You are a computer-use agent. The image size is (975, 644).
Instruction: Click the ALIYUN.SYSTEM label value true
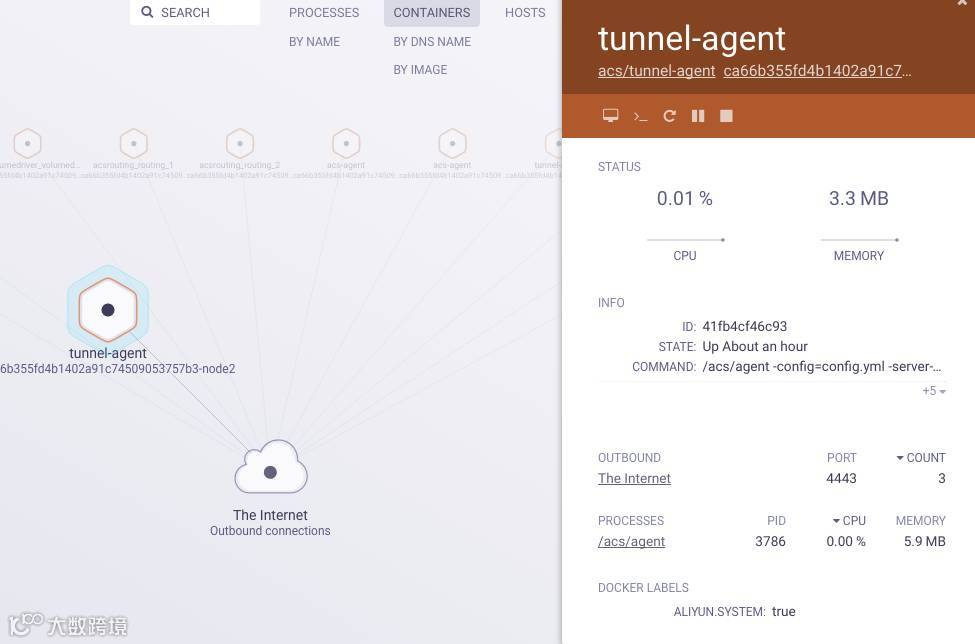coord(783,612)
